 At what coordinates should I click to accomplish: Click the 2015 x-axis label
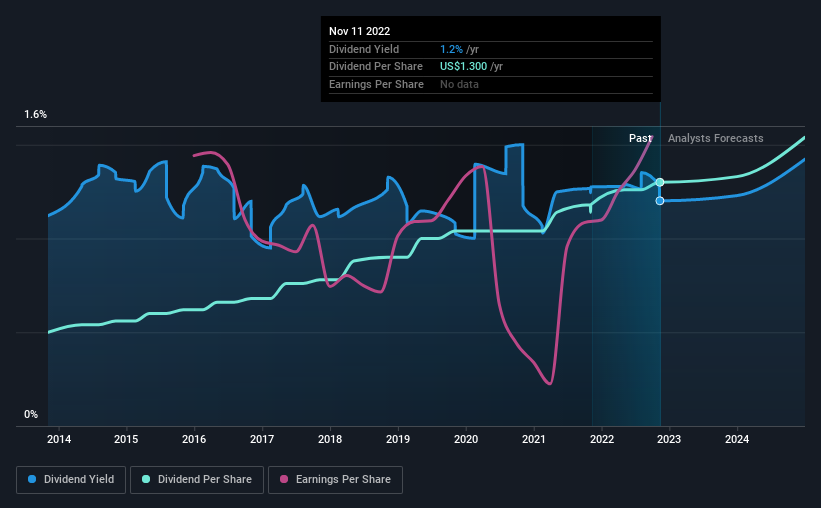pyautogui.click(x=126, y=439)
